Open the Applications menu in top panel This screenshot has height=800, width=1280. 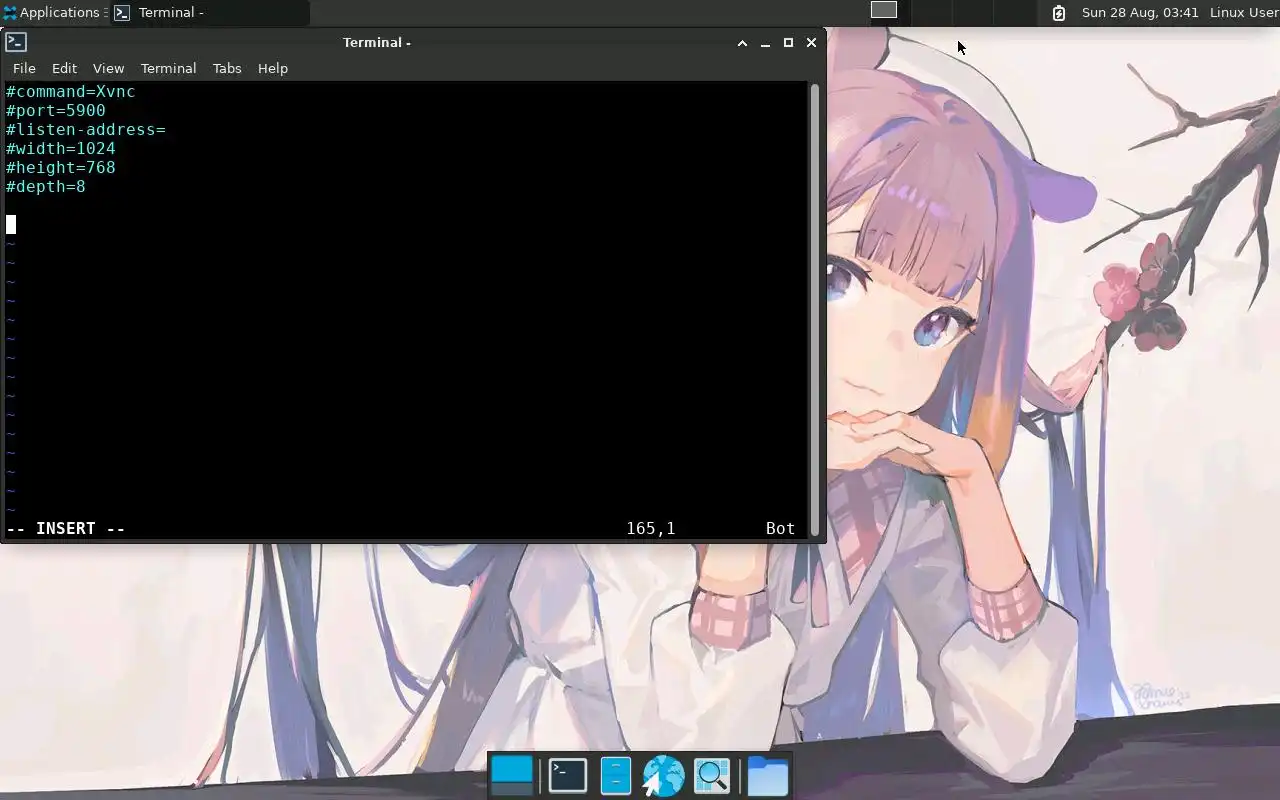pyautogui.click(x=55, y=13)
